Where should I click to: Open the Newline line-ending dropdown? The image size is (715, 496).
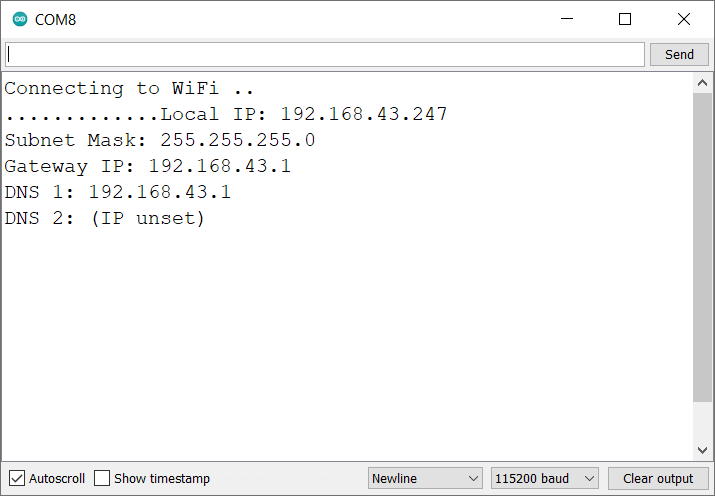pyautogui.click(x=425, y=478)
